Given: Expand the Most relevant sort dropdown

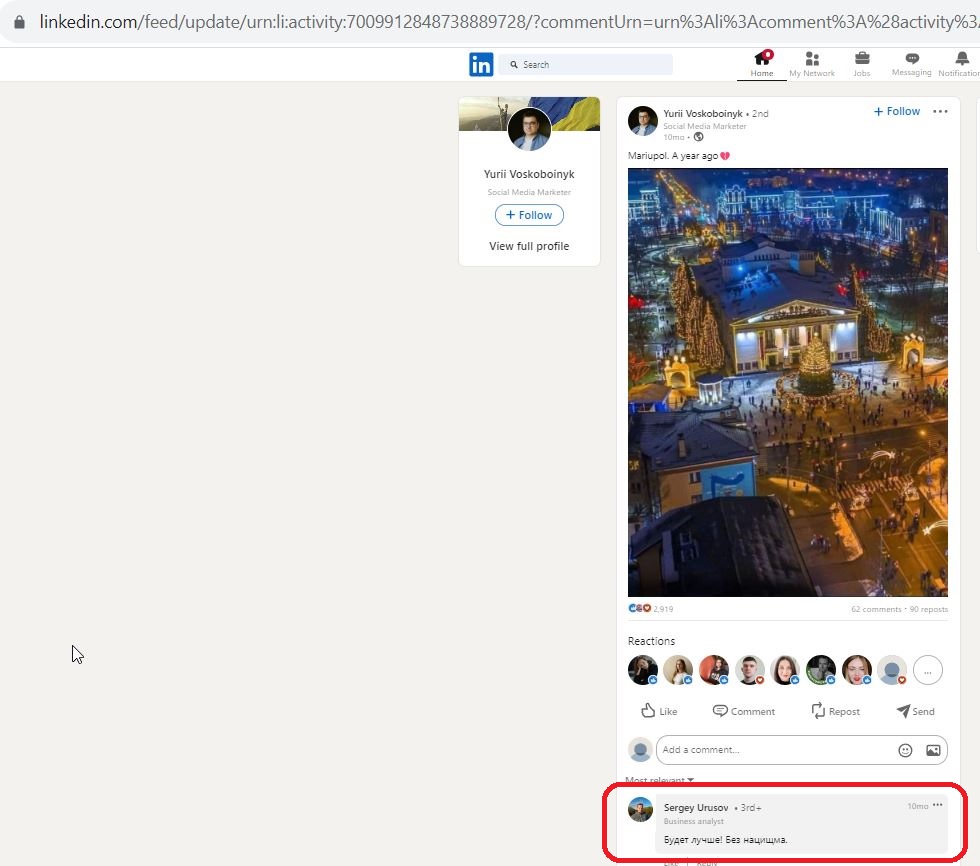Looking at the screenshot, I should 659,780.
